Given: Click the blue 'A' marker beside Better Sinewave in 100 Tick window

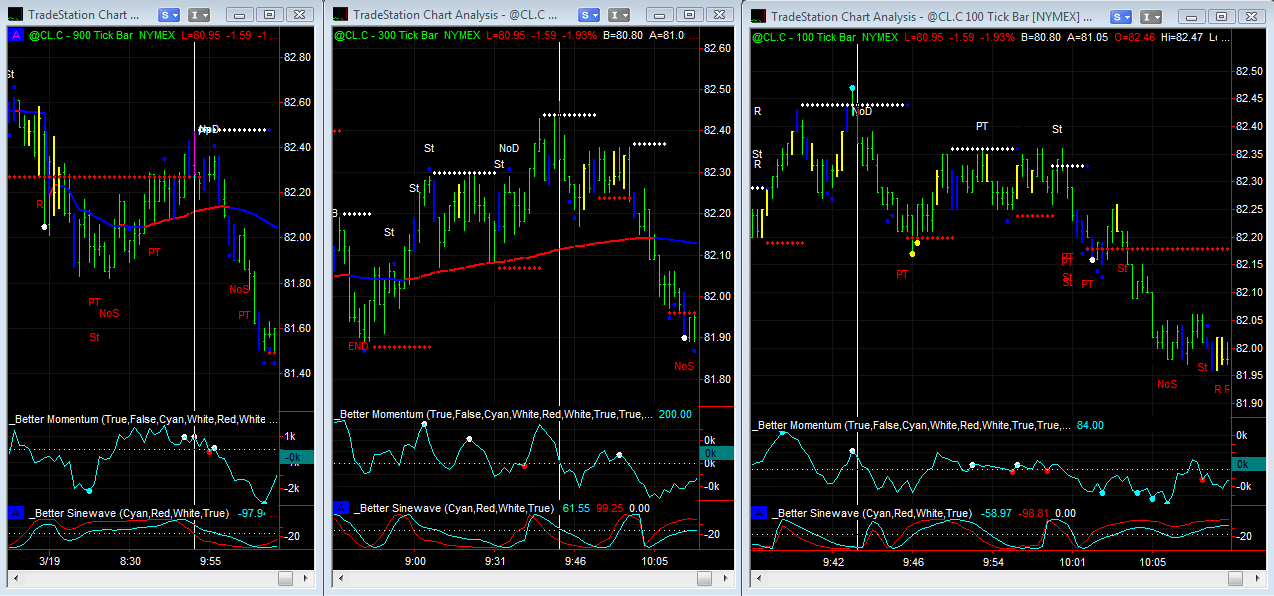Looking at the screenshot, I should pos(758,512).
